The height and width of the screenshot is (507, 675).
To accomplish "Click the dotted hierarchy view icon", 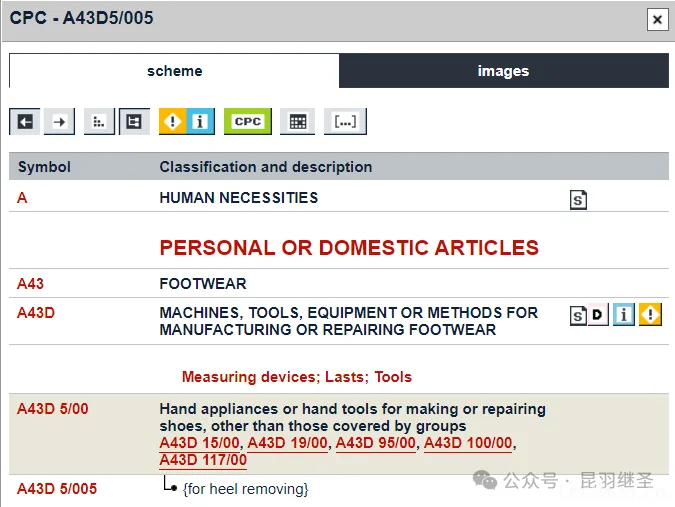I will 98,121.
